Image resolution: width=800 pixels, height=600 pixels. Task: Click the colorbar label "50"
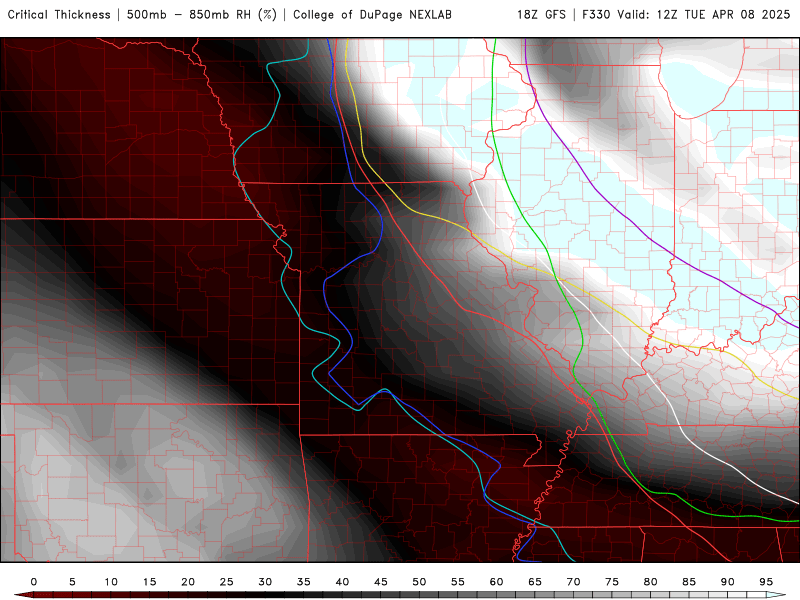pyautogui.click(x=419, y=582)
